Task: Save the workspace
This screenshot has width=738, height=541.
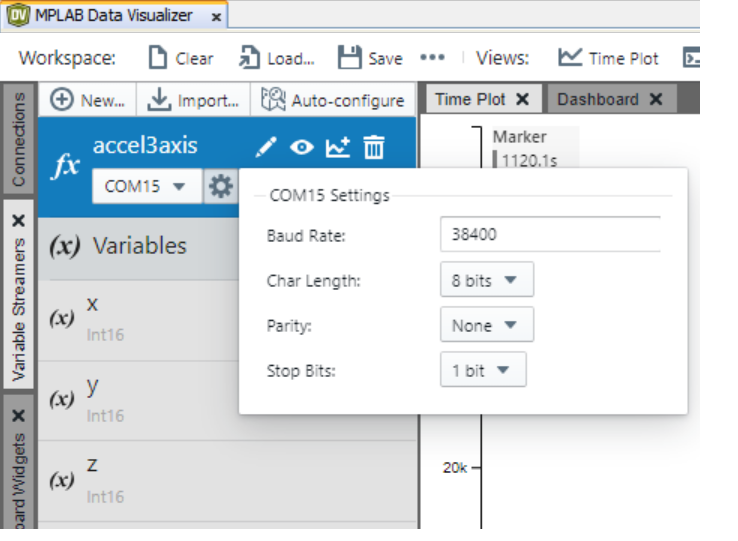Action: tap(370, 58)
